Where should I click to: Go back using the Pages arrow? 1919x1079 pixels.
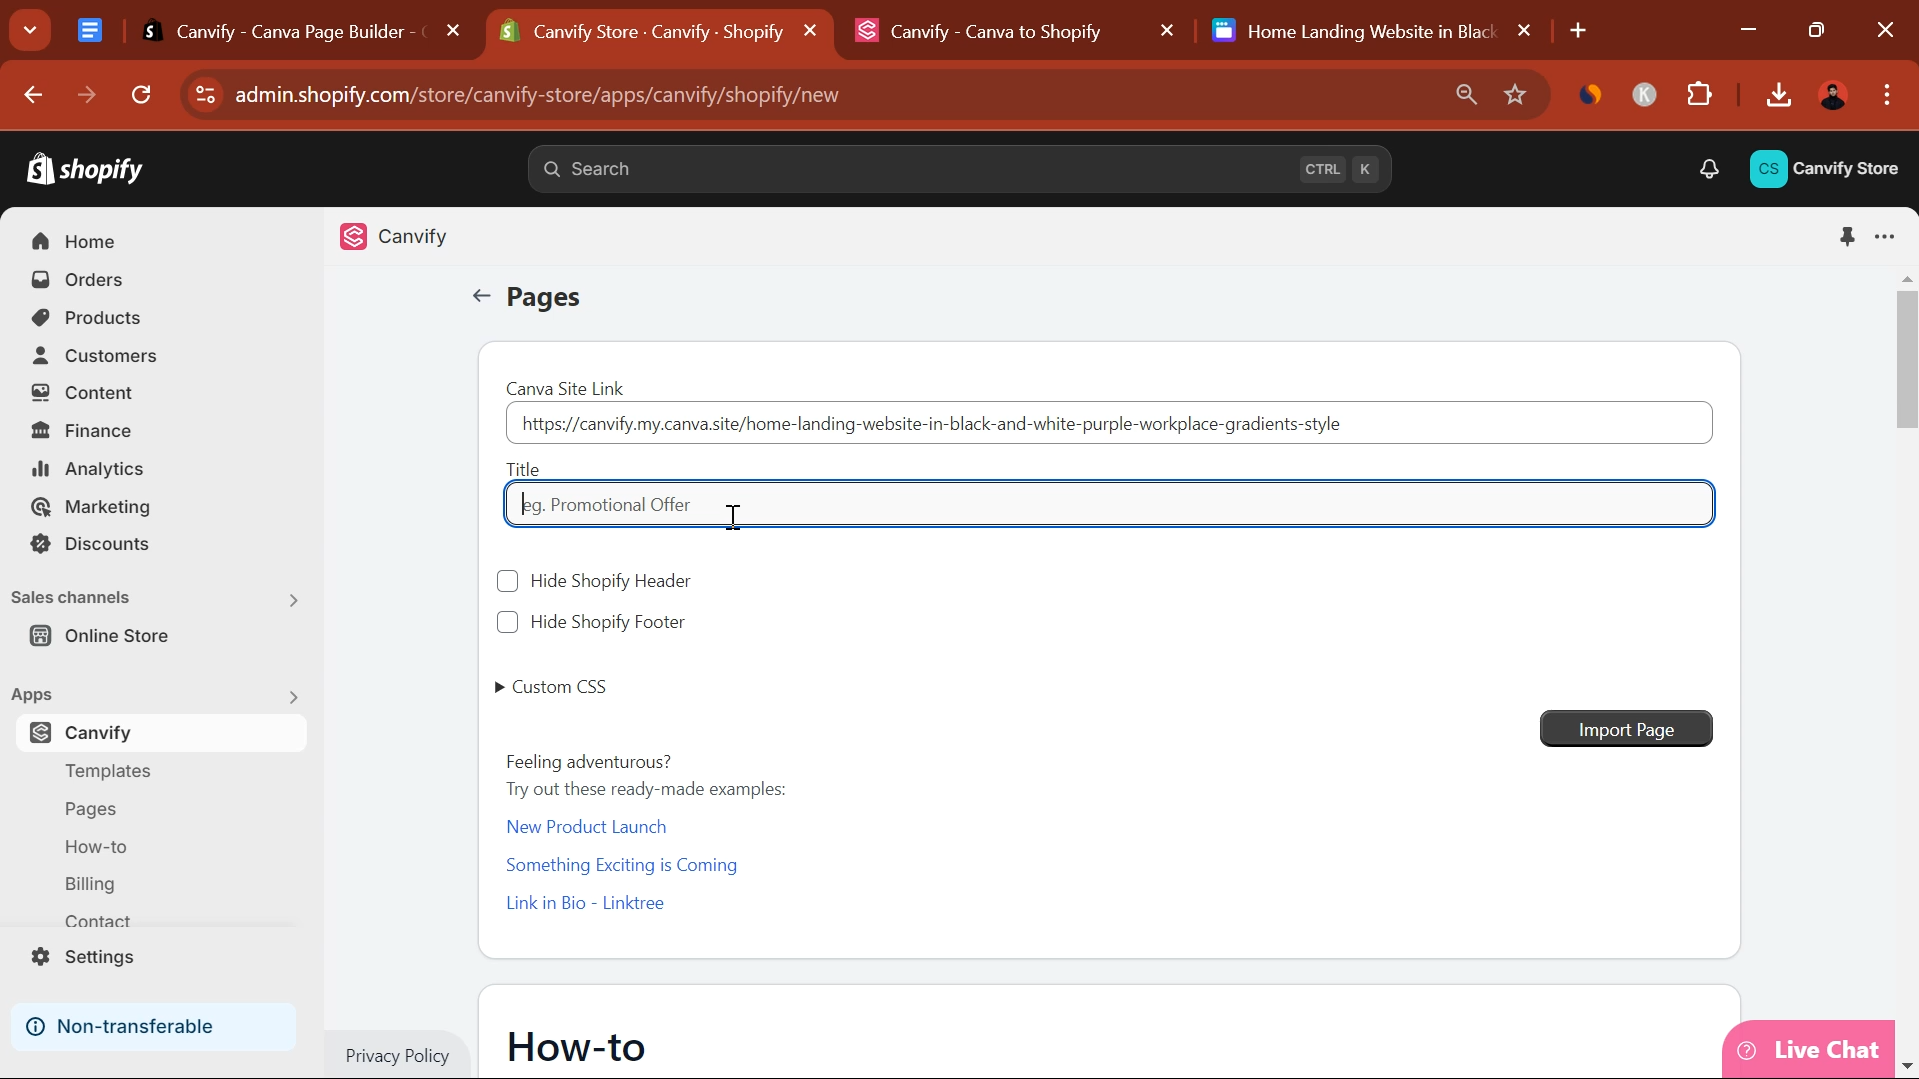tap(481, 296)
